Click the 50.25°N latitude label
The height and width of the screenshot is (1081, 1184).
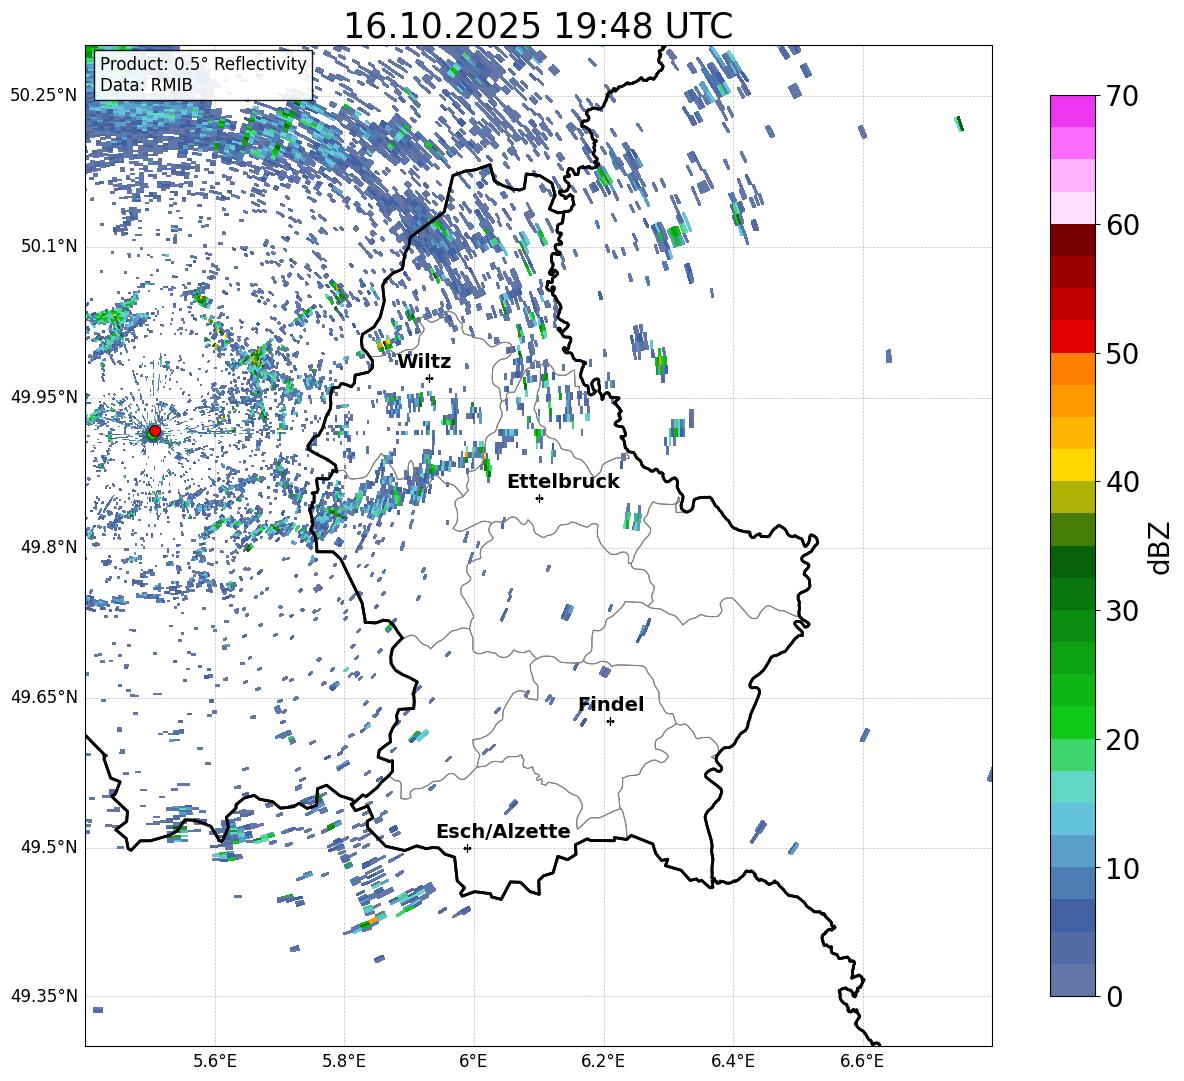[45, 95]
